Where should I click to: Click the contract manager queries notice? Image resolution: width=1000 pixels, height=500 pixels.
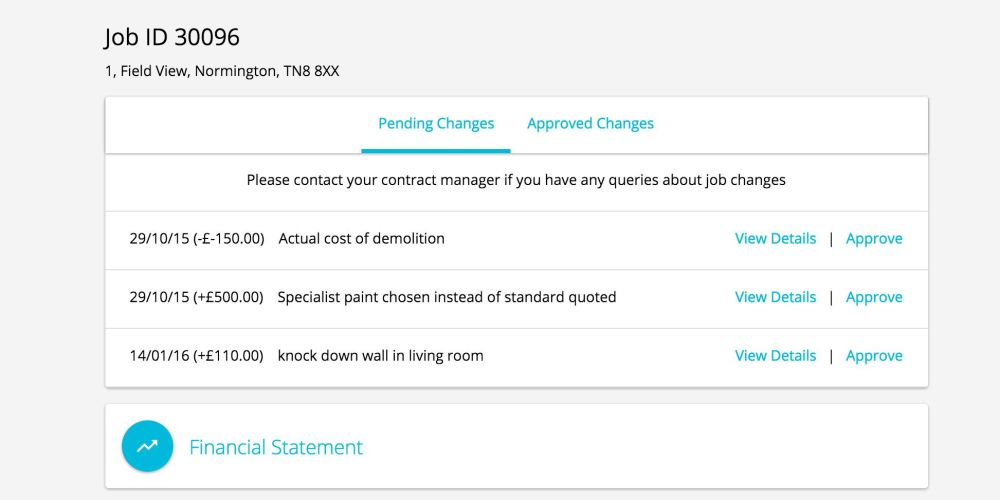pyautogui.click(x=516, y=181)
